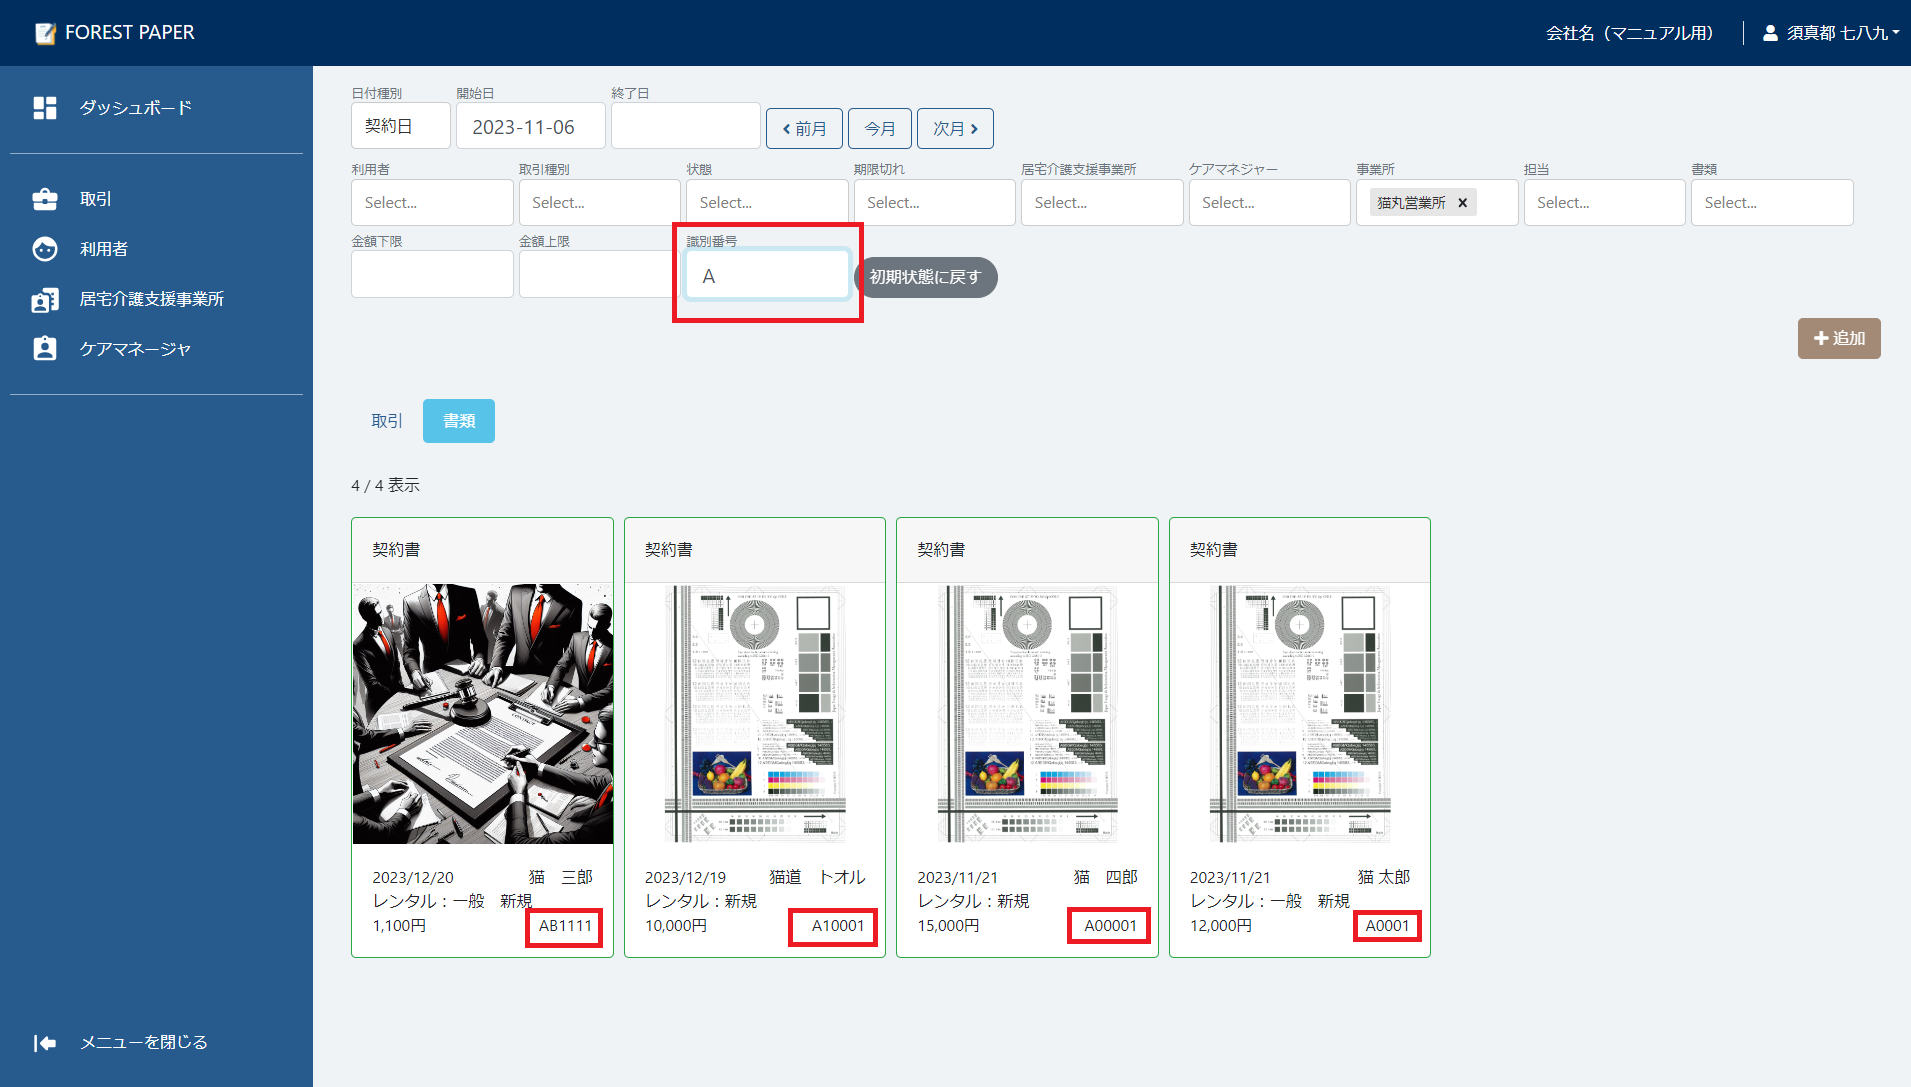Click the FOREST PAPER logo icon
This screenshot has width=1911, height=1087.
[45, 33]
